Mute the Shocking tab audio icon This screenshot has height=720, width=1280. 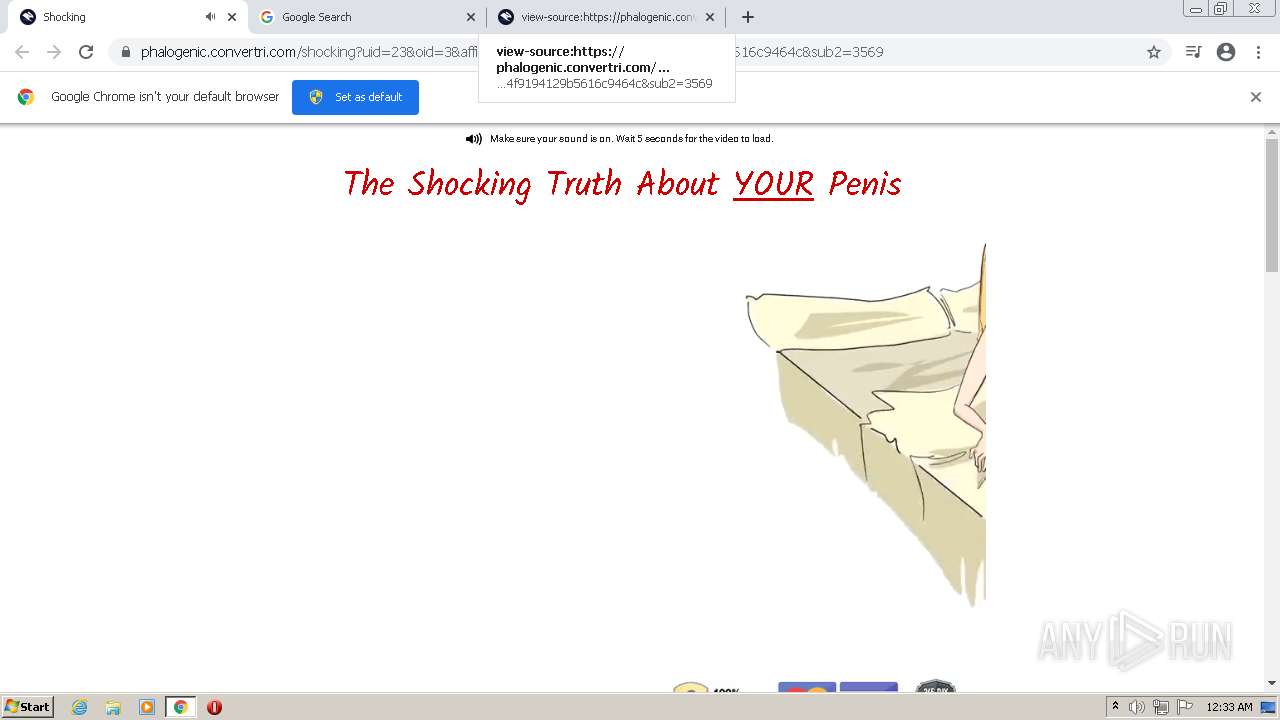(x=210, y=17)
